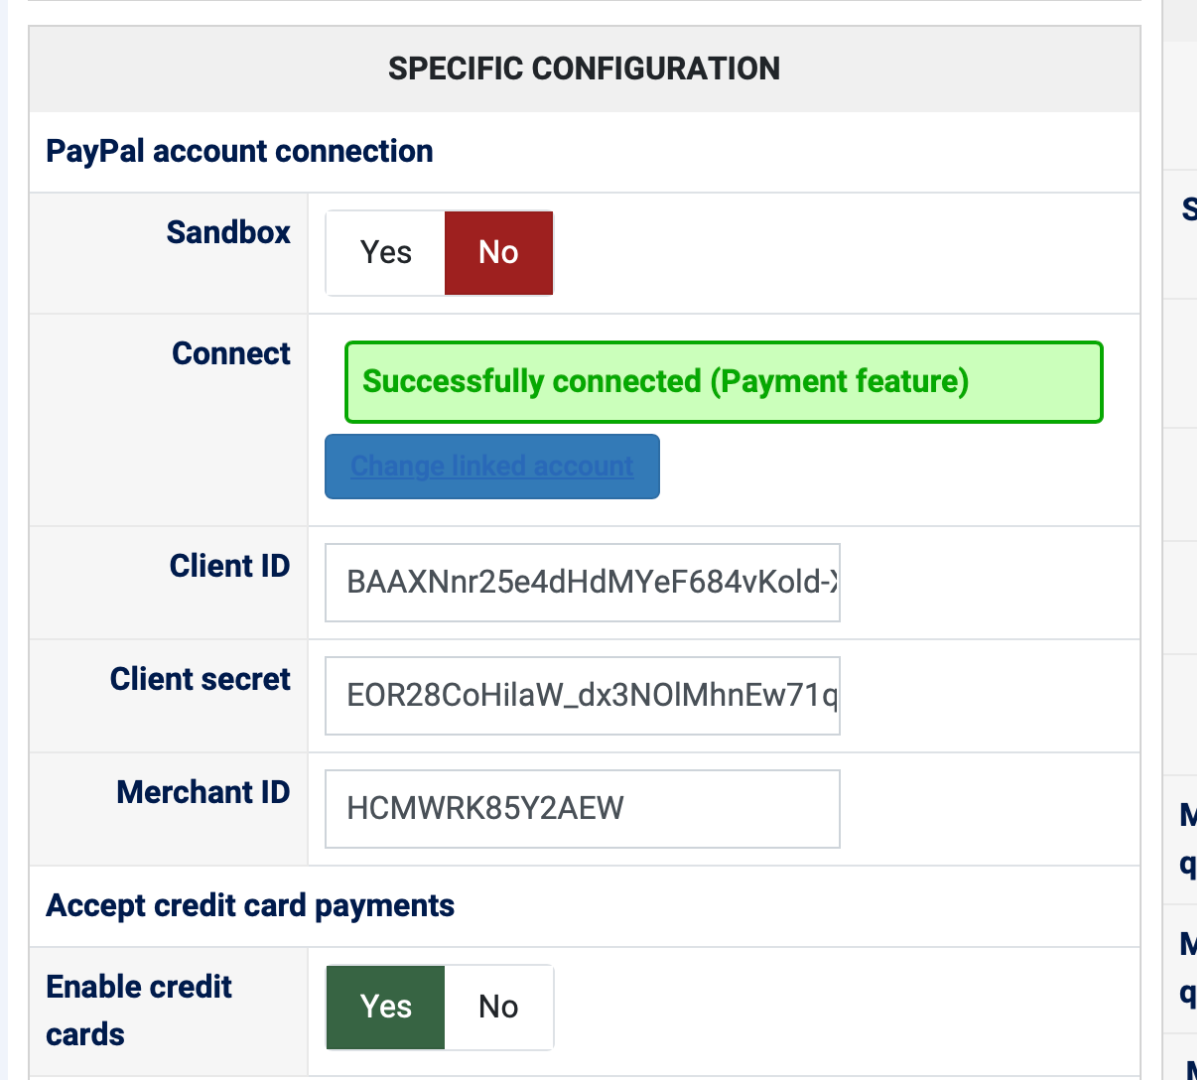Set Sandbox to Yes
The image size is (1197, 1080).
(385, 253)
